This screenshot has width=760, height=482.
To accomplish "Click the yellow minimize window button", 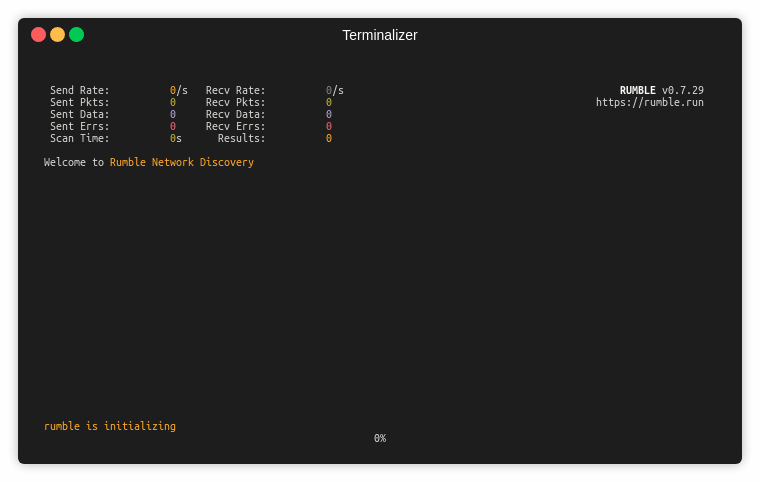I will click(x=57, y=35).
